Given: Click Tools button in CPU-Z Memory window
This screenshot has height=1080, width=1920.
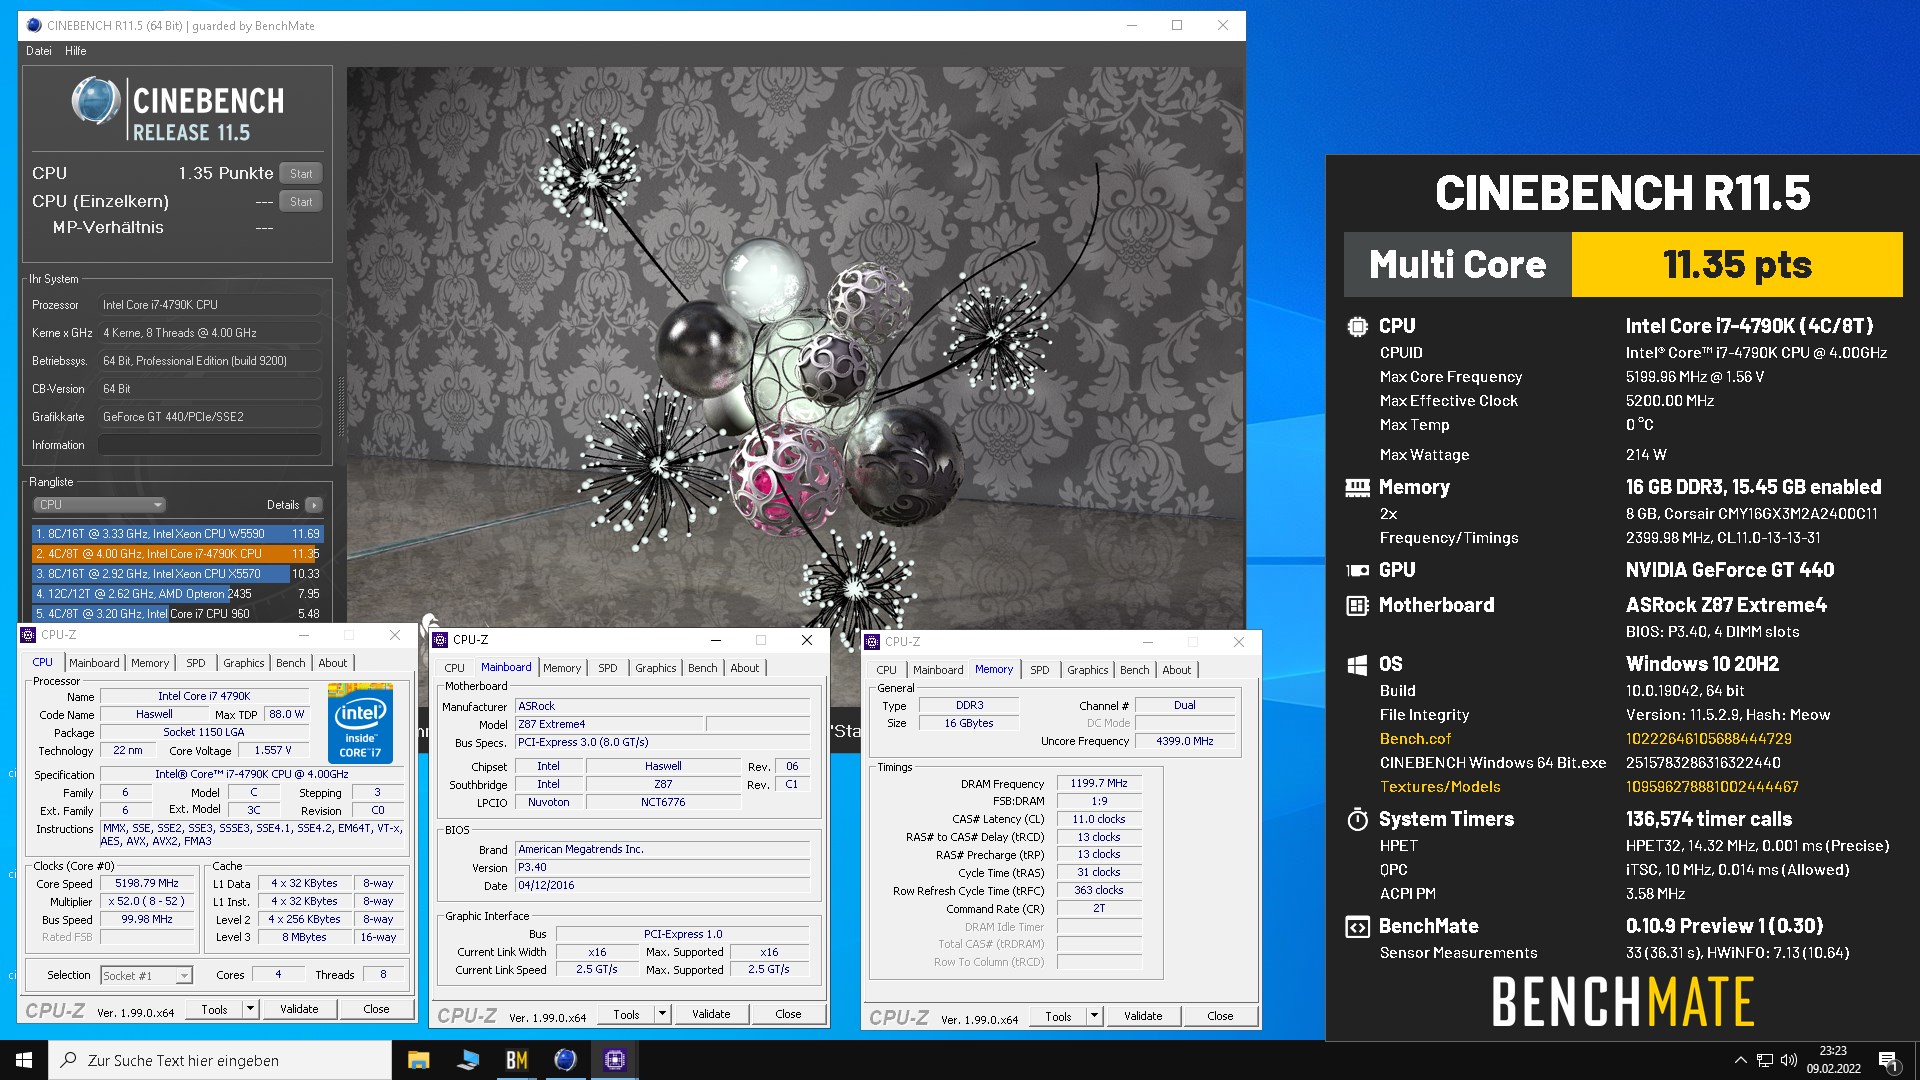Looking at the screenshot, I should click(1058, 1016).
